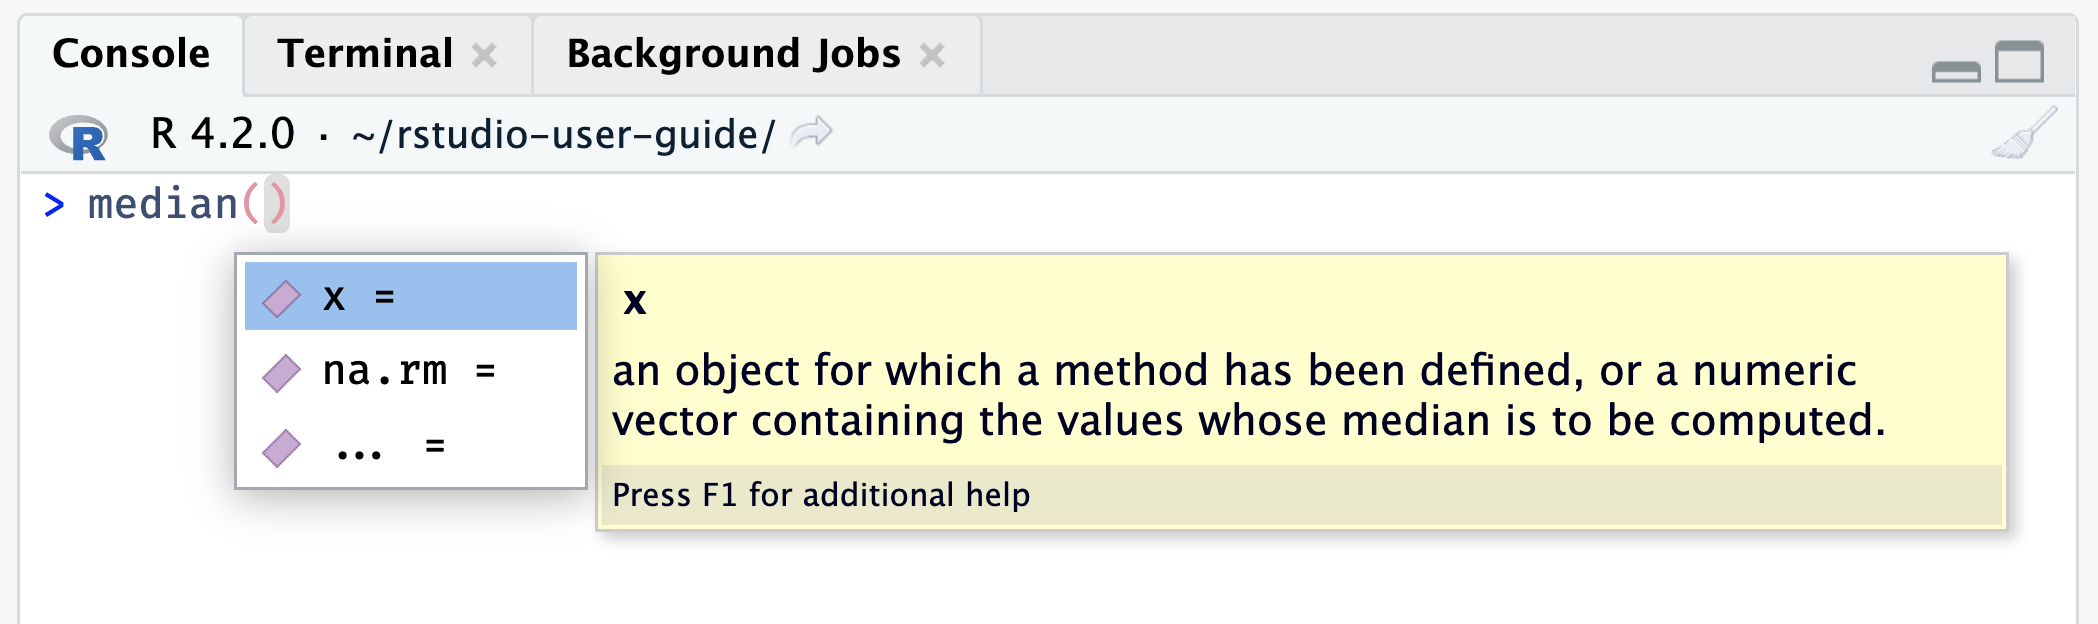The width and height of the screenshot is (2098, 624).
Task: Clear console with the broom icon
Action: [2024, 134]
